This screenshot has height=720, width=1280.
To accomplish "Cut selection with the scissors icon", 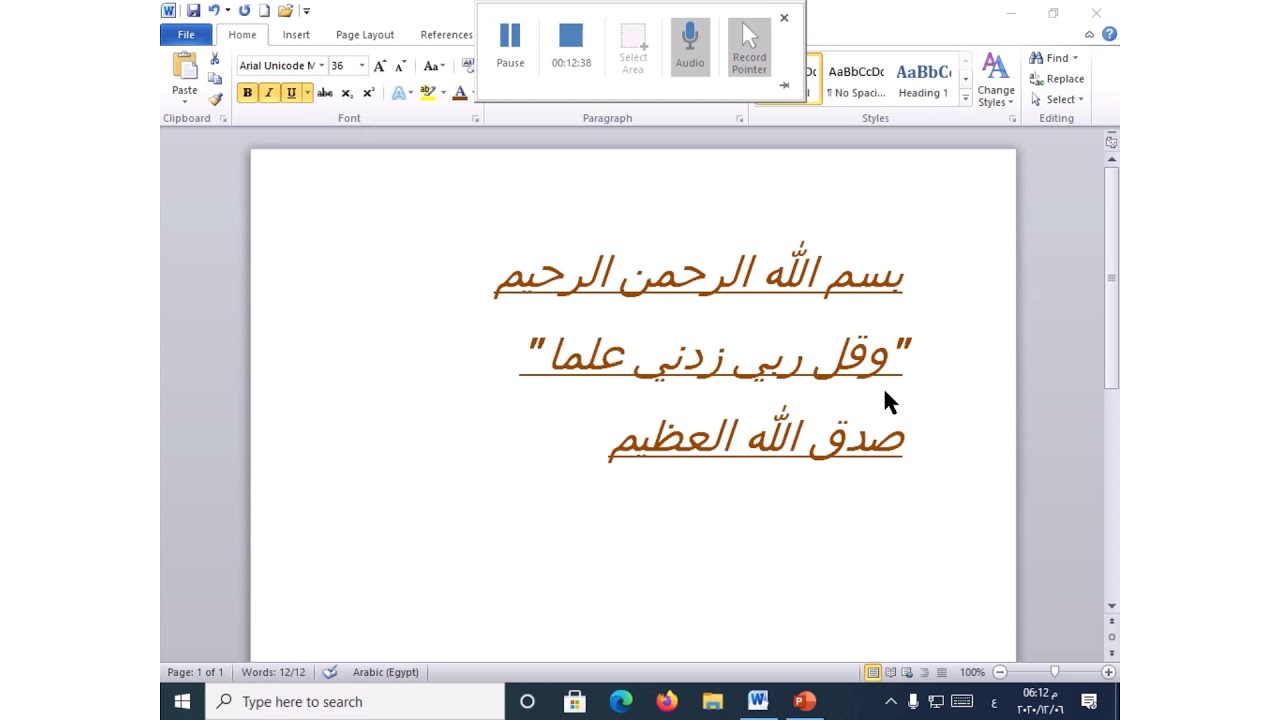I will [x=214, y=59].
